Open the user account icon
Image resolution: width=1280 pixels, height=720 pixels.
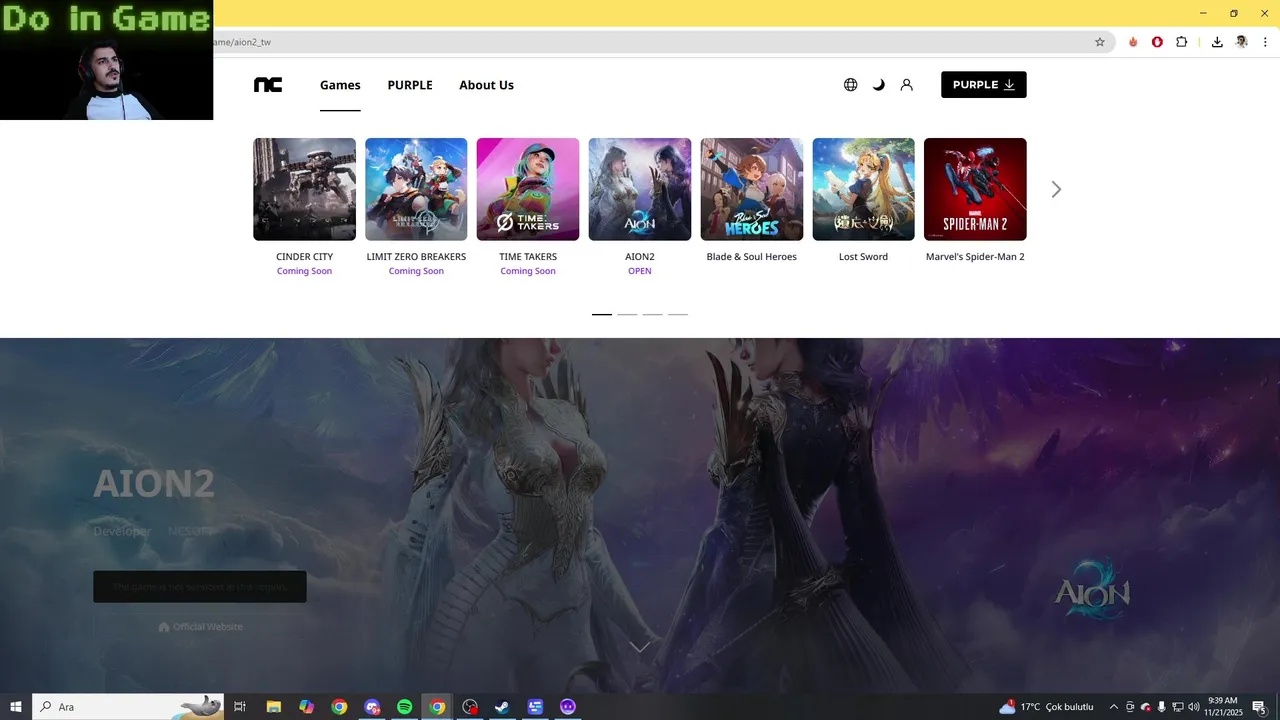pyautogui.click(x=907, y=85)
